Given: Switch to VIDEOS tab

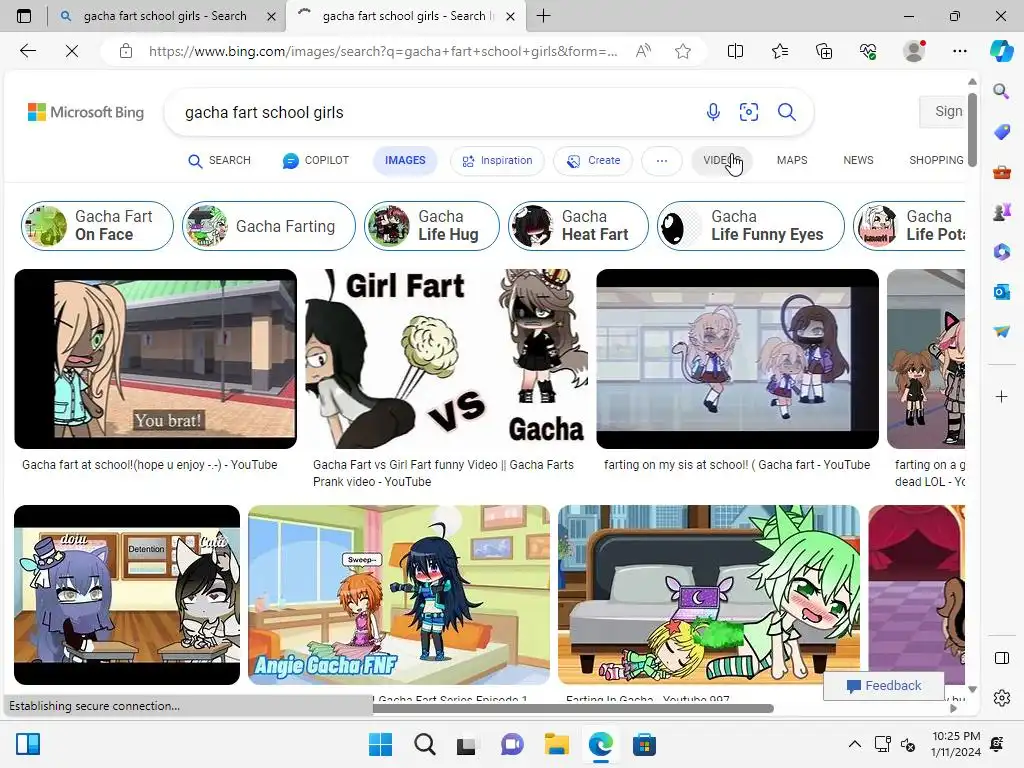Looking at the screenshot, I should click(722, 161).
